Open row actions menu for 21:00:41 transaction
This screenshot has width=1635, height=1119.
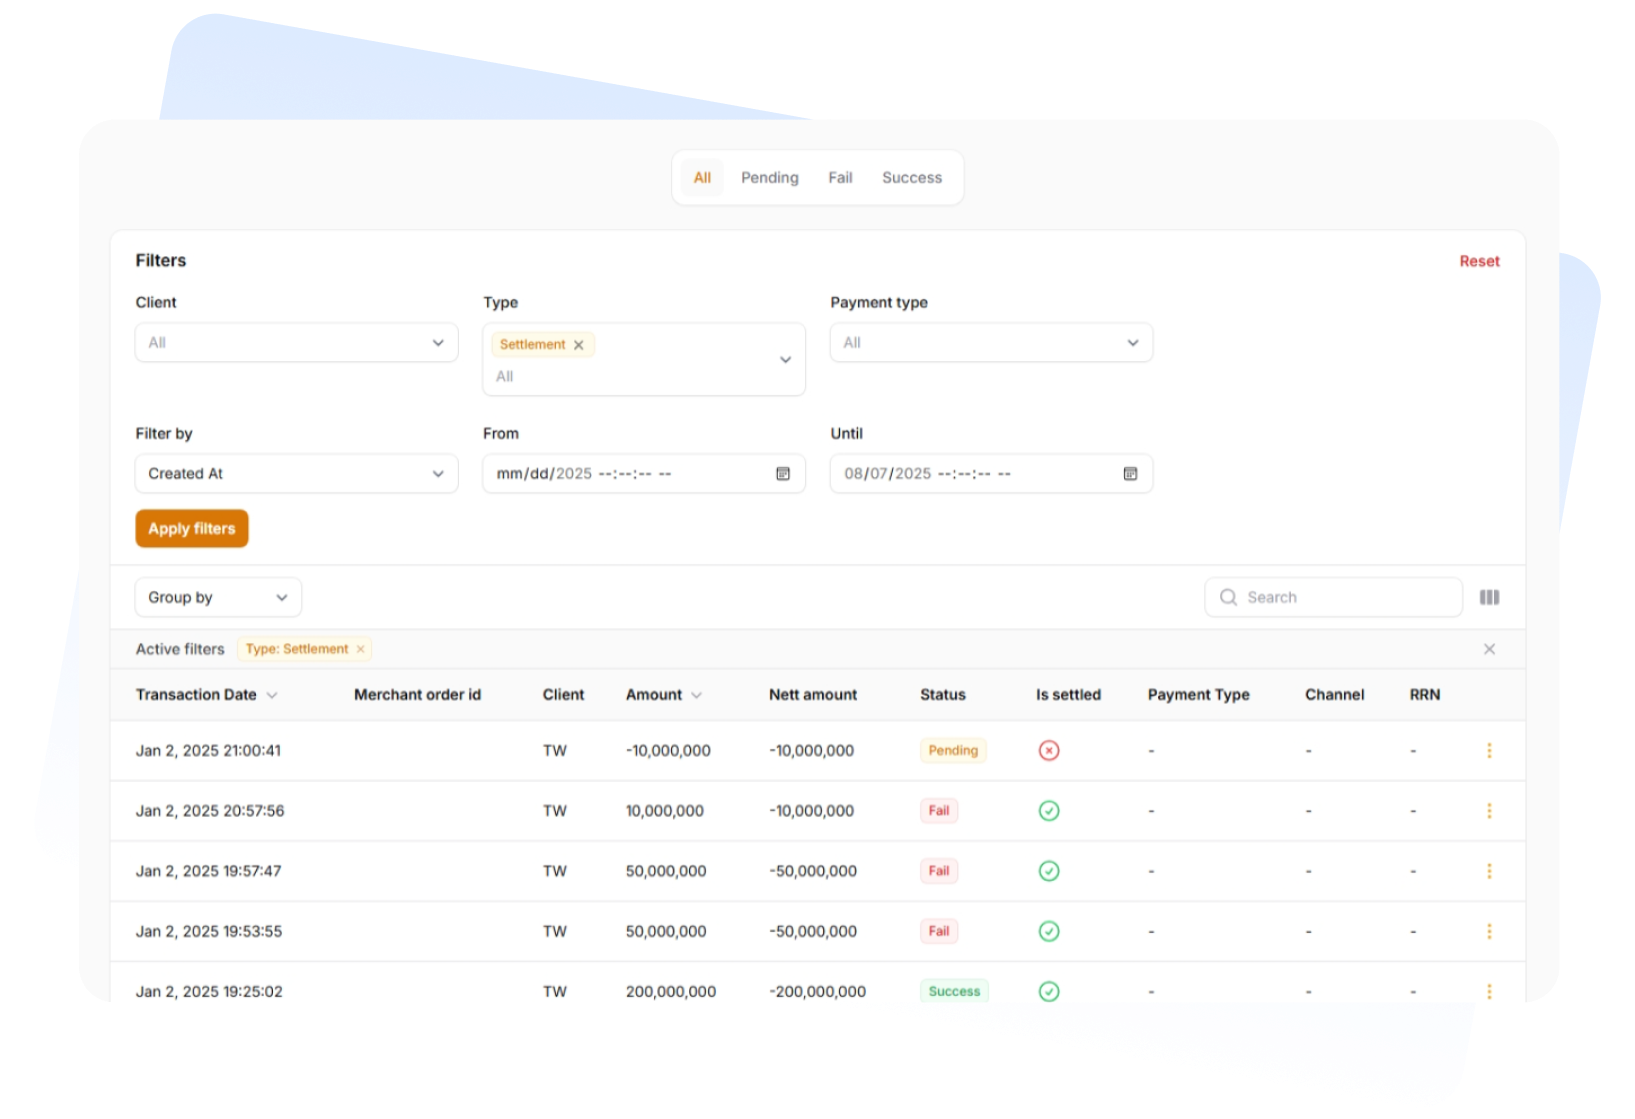[1489, 750]
